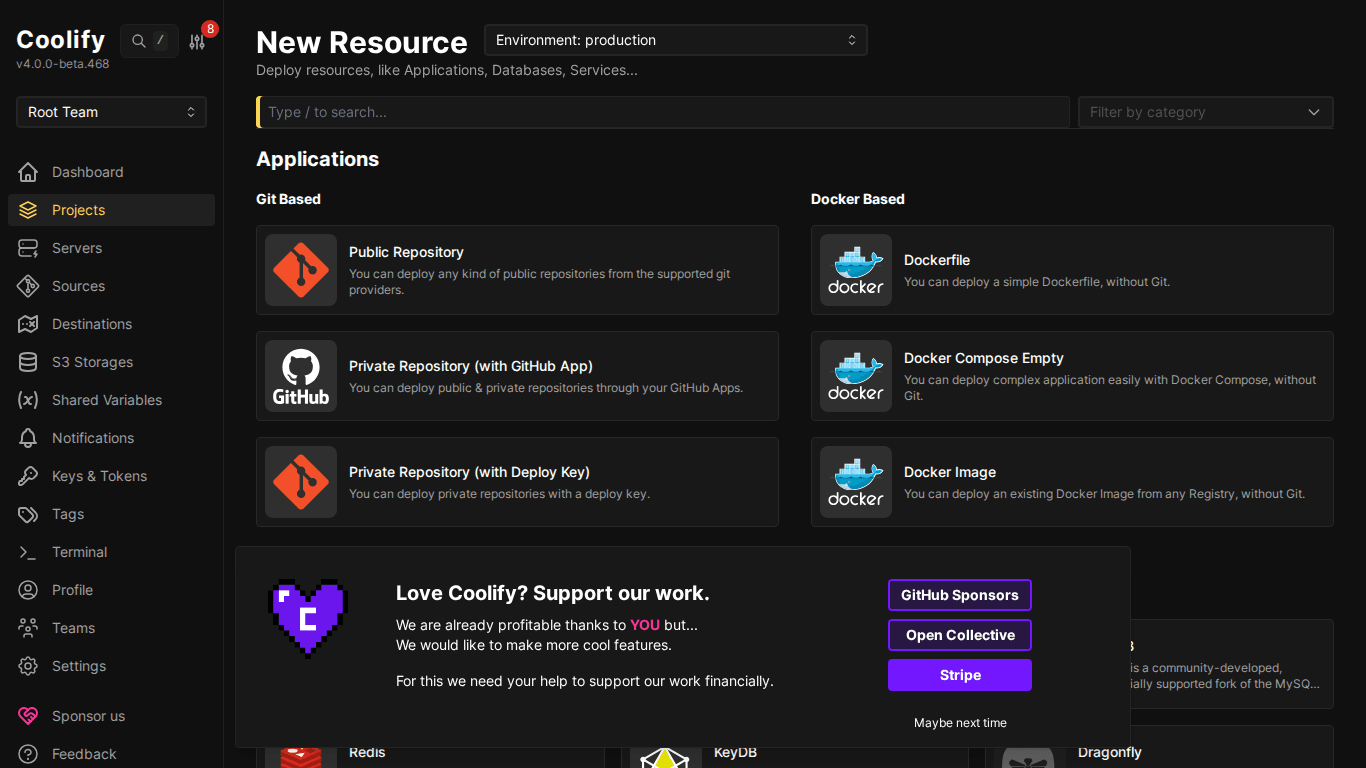This screenshot has width=1366, height=768.
Task: Select the Redis database icon
Action: pos(302,756)
